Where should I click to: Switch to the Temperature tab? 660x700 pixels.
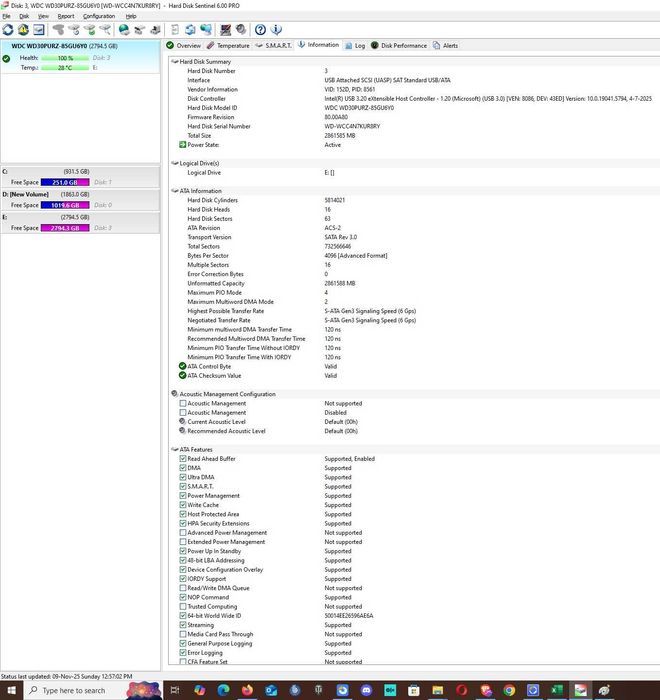tap(228, 46)
